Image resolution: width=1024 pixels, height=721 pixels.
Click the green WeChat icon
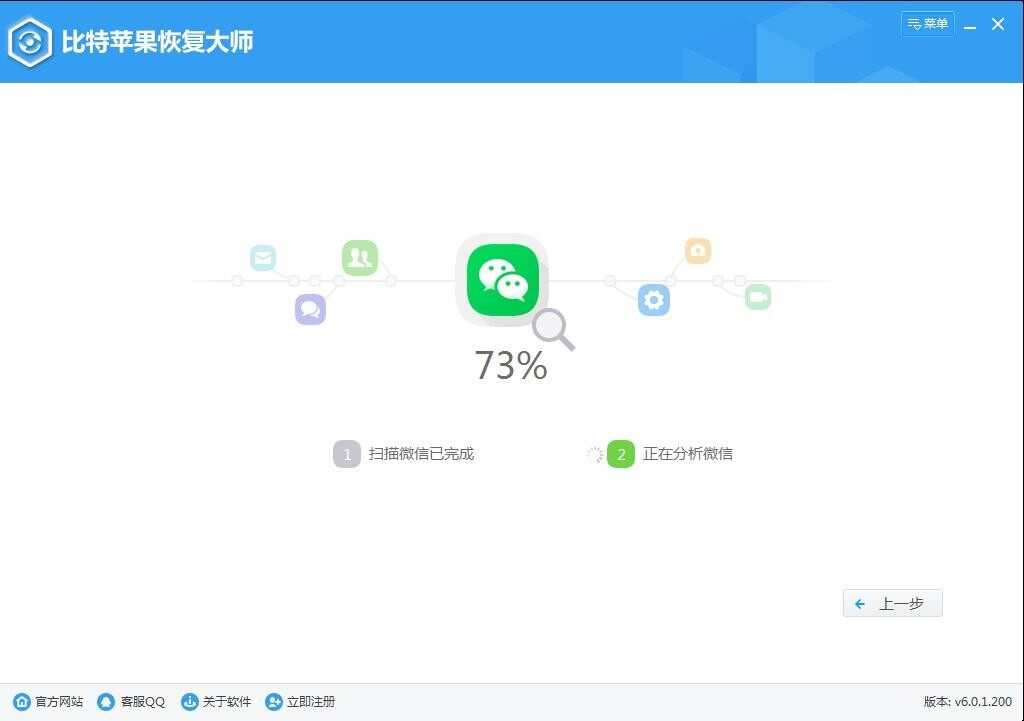click(502, 280)
